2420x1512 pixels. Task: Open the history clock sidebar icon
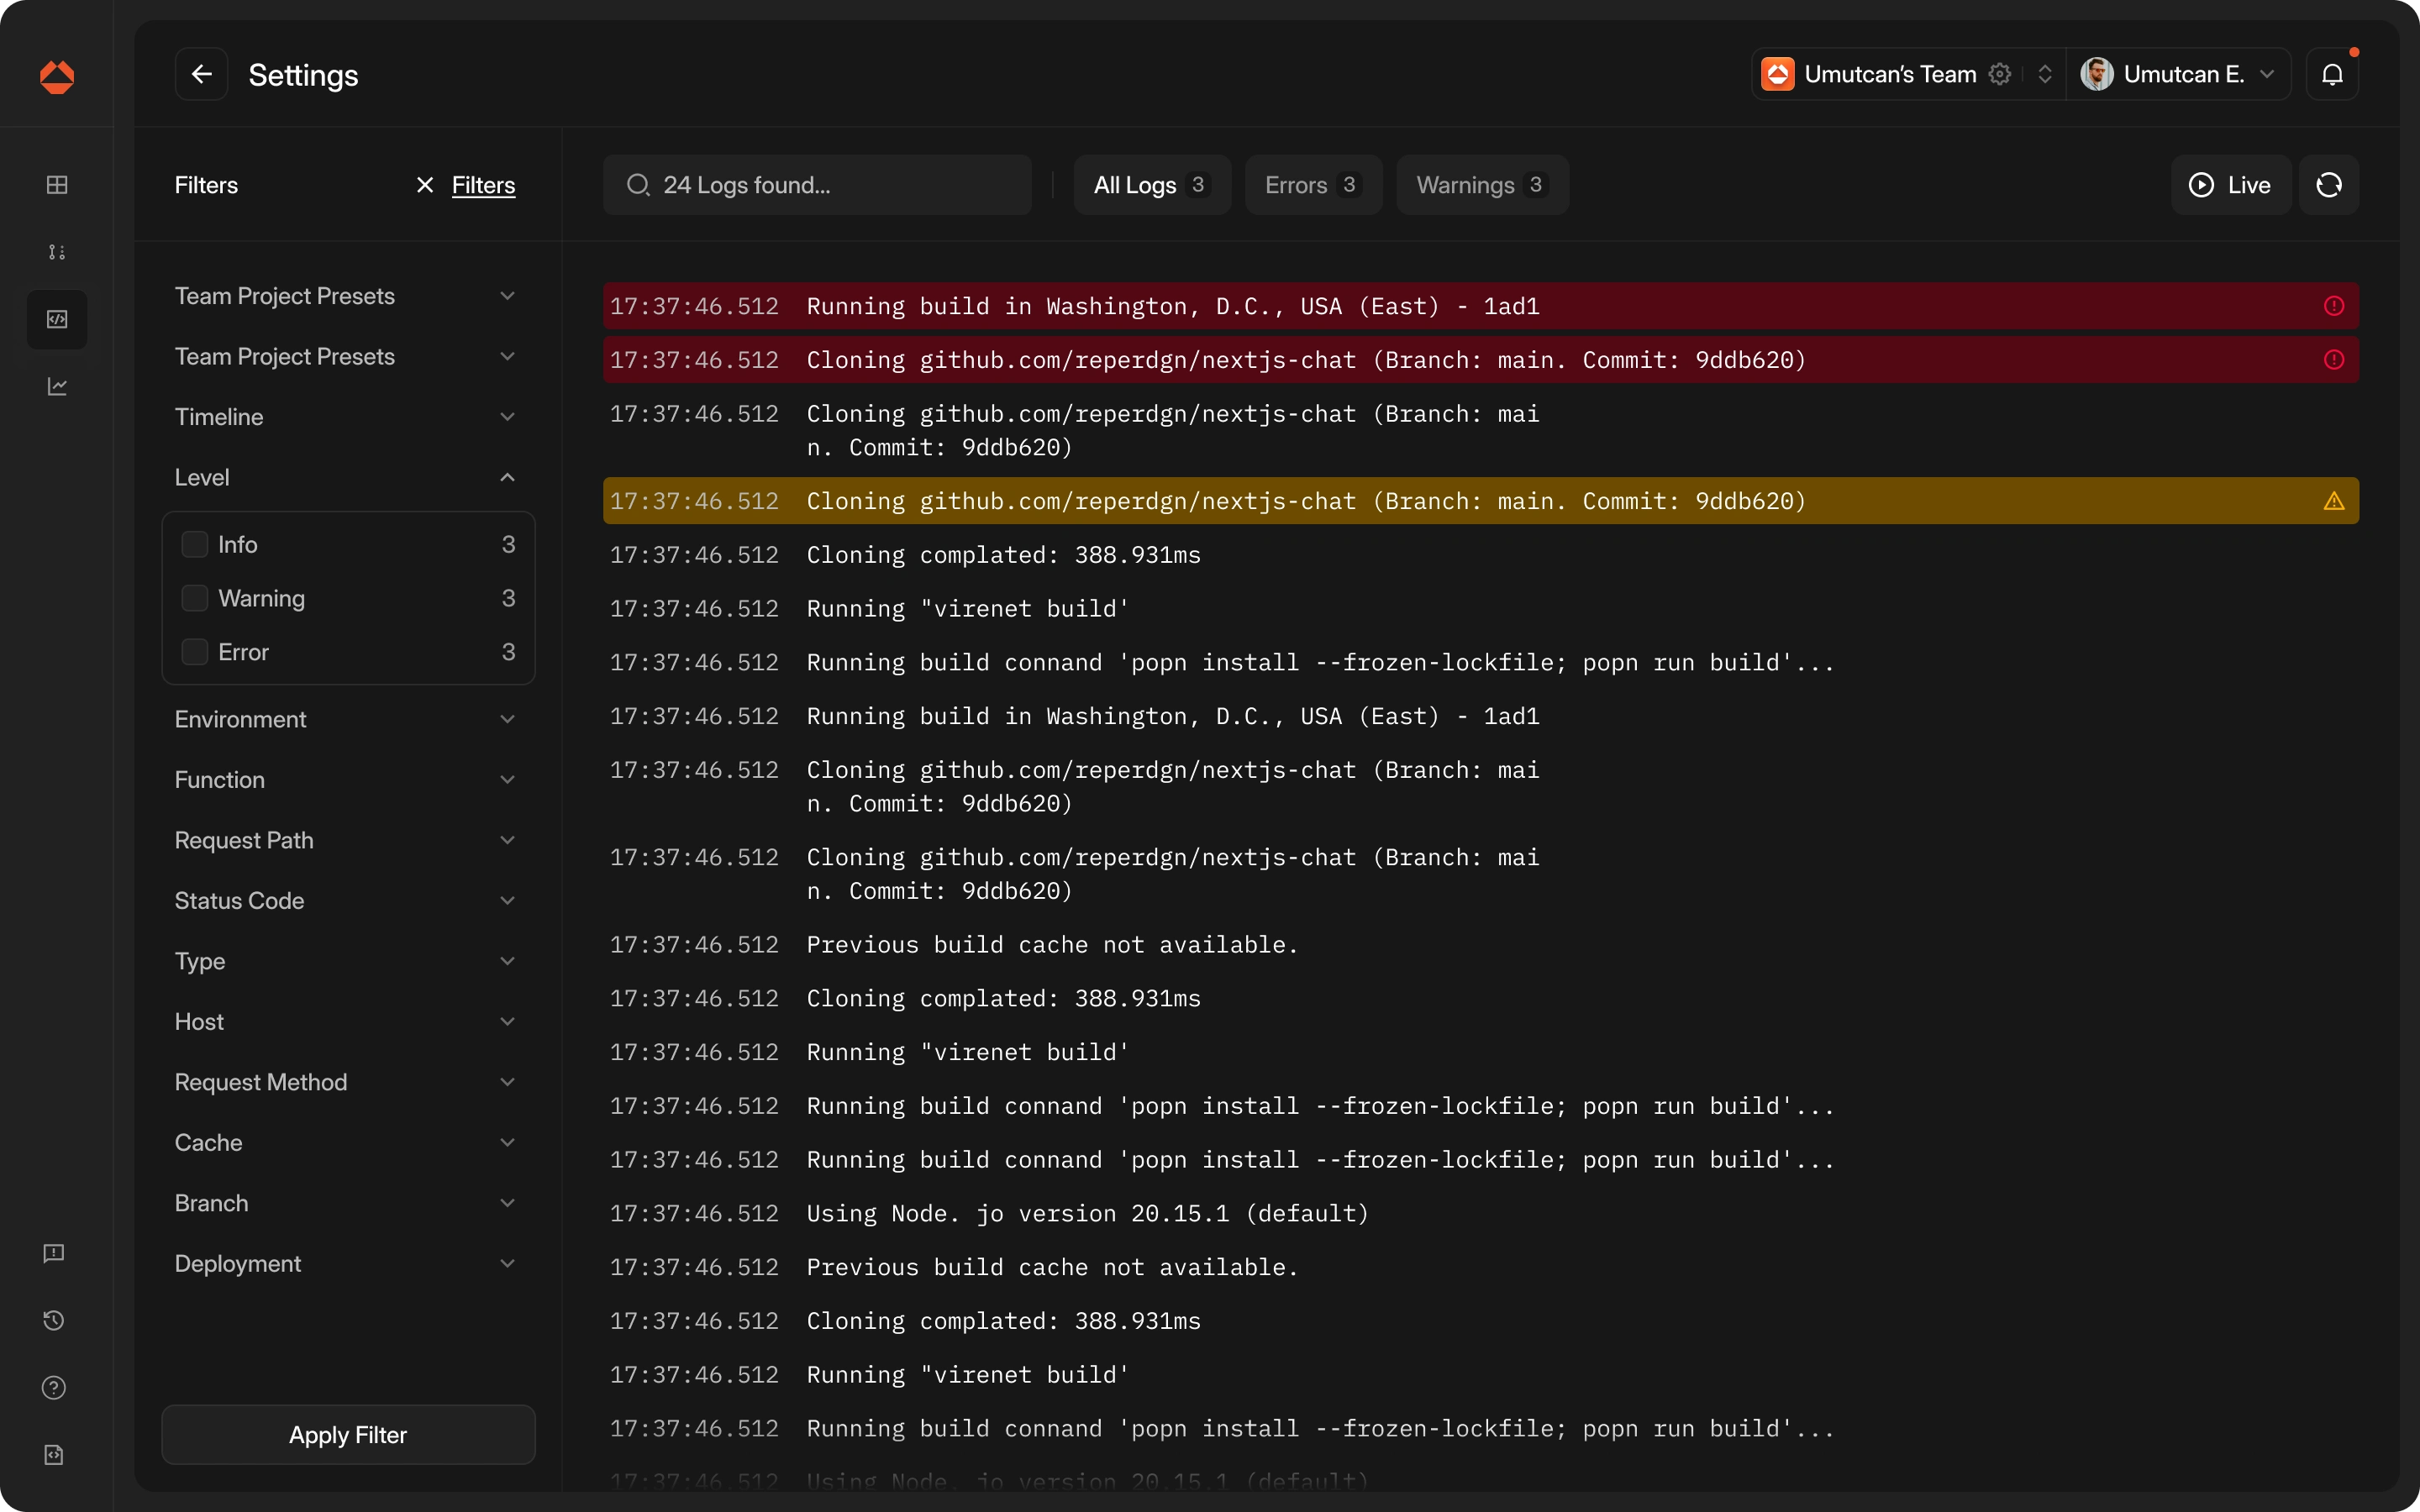pos(54,1320)
